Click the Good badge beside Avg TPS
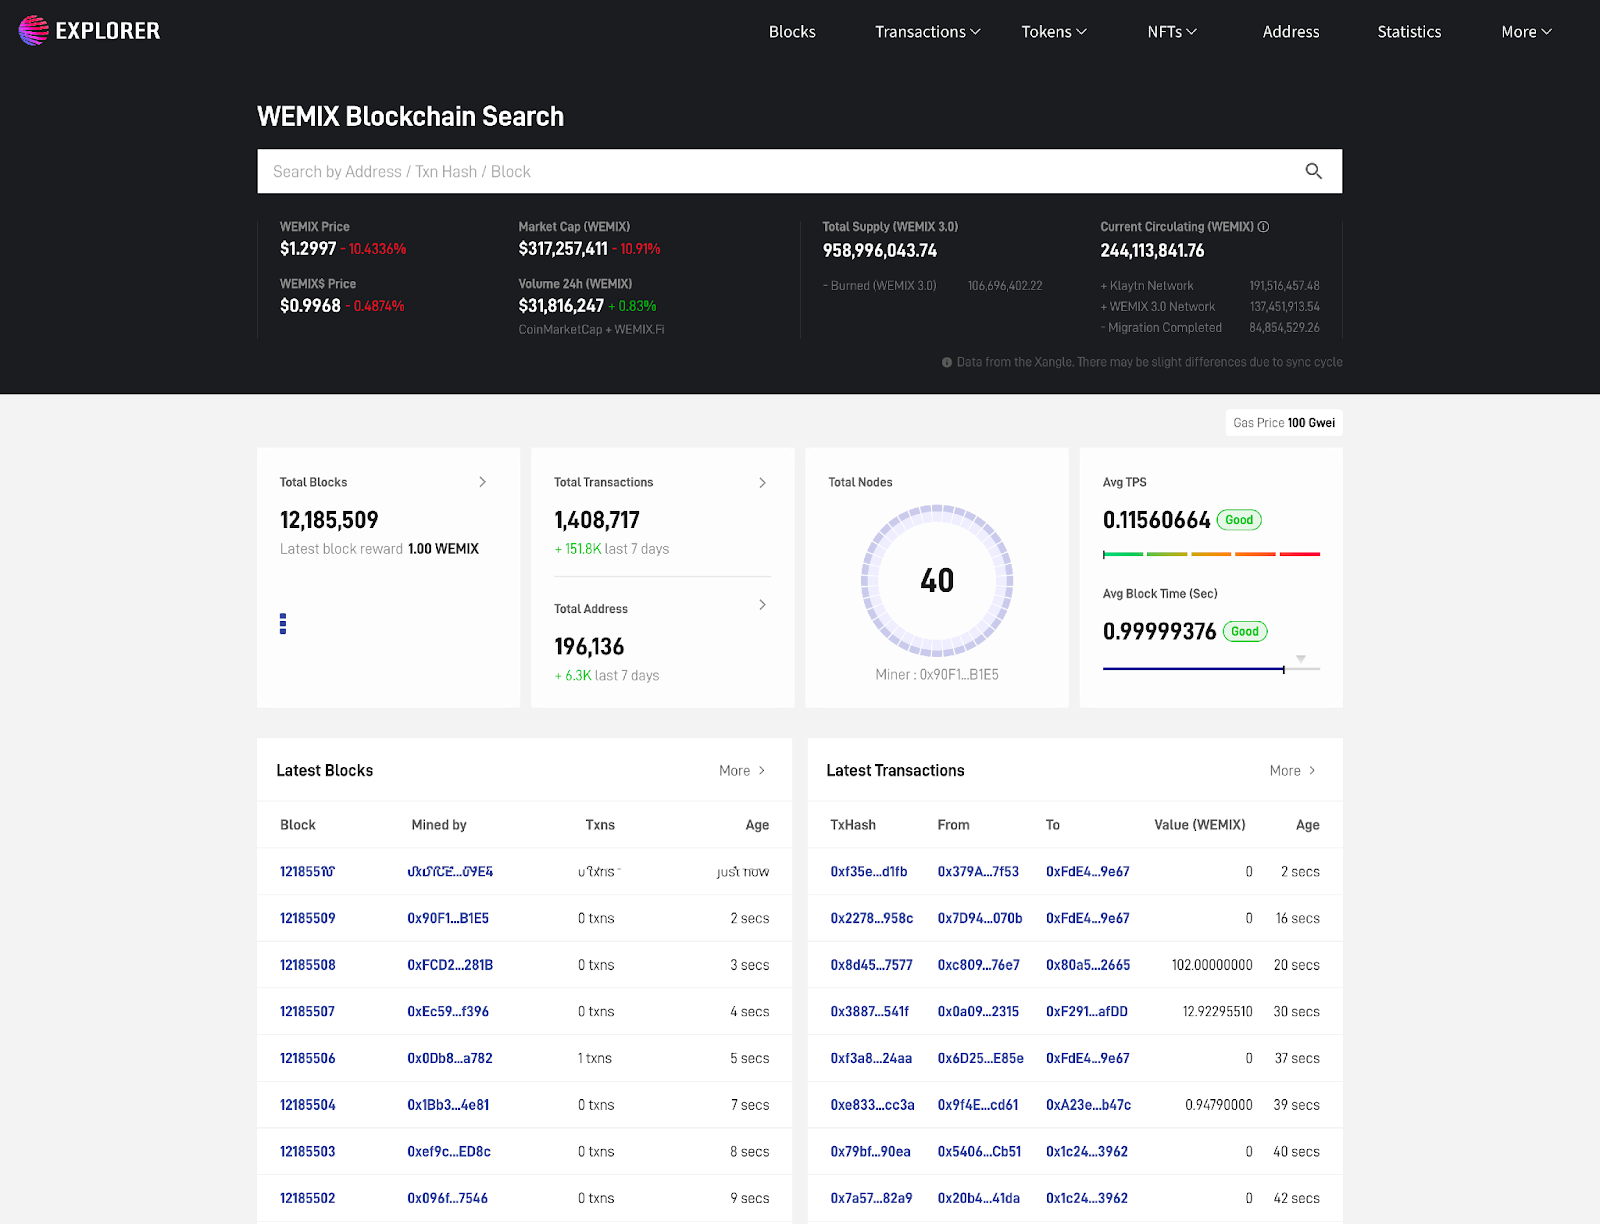1600x1224 pixels. tap(1239, 520)
